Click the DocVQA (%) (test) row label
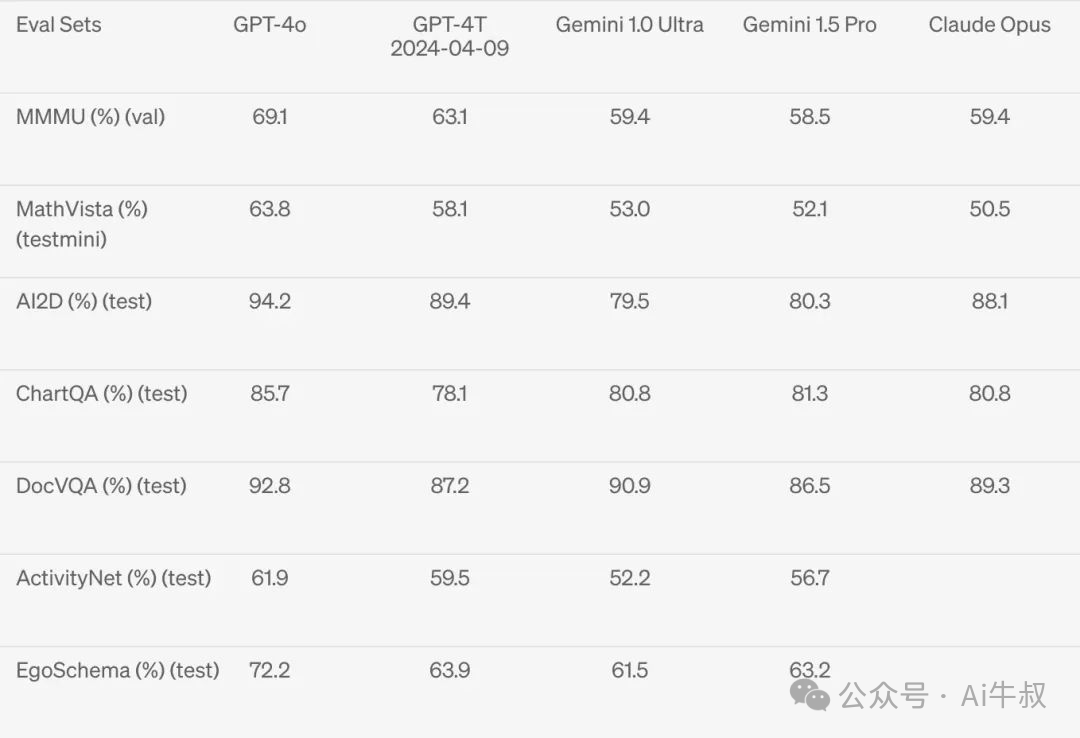This screenshot has height=738, width=1080. click(x=101, y=486)
